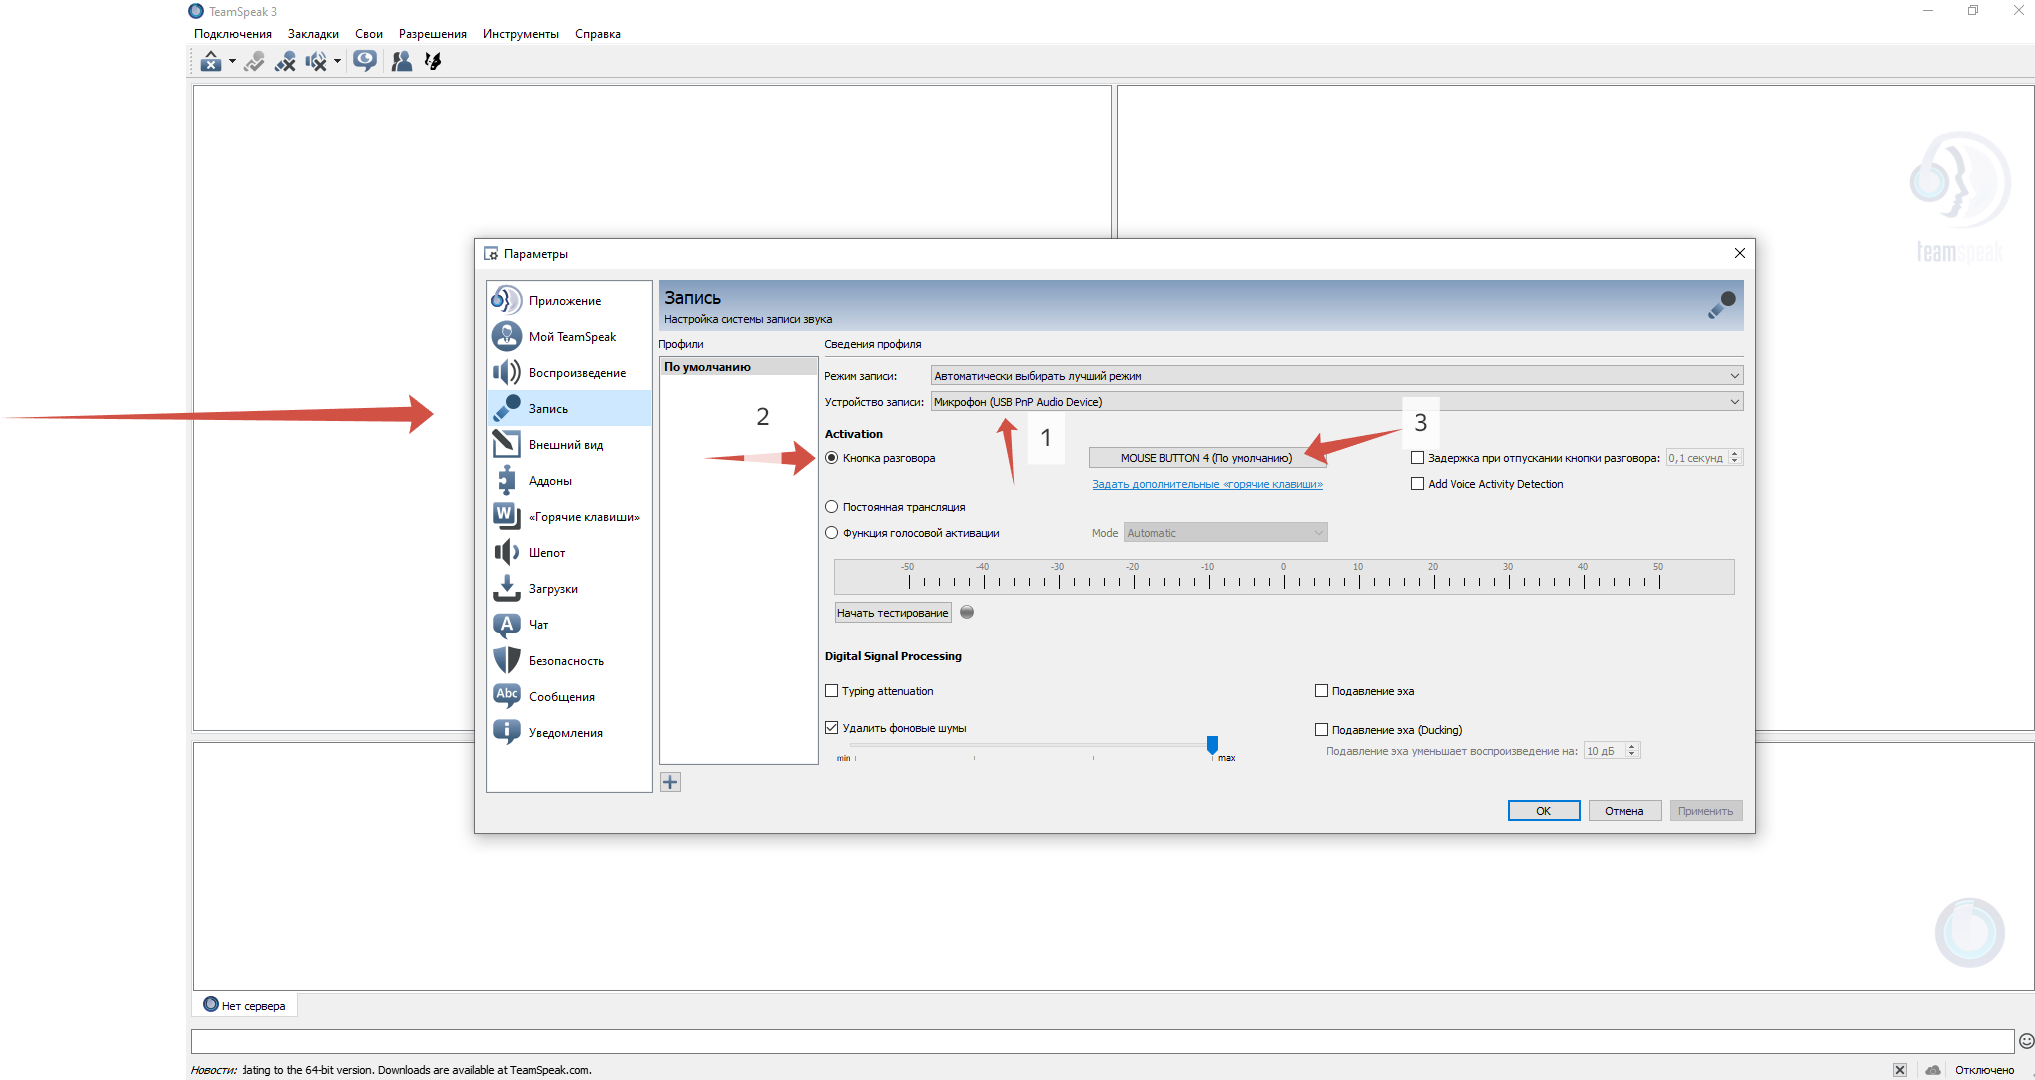Click Задать дополнительные «горячие клавиши» link

pyautogui.click(x=1207, y=484)
